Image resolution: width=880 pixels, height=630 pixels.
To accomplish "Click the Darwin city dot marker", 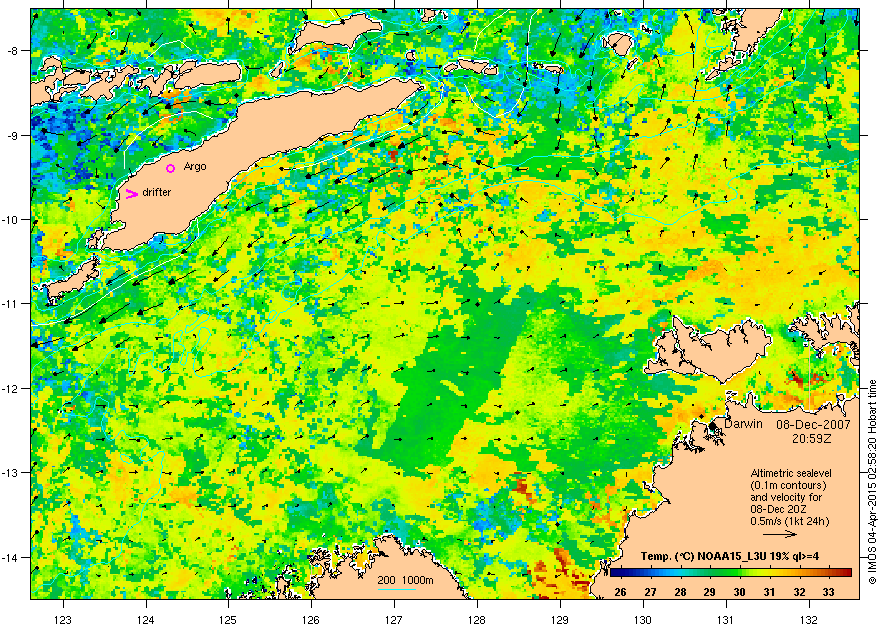I will [x=712, y=426].
